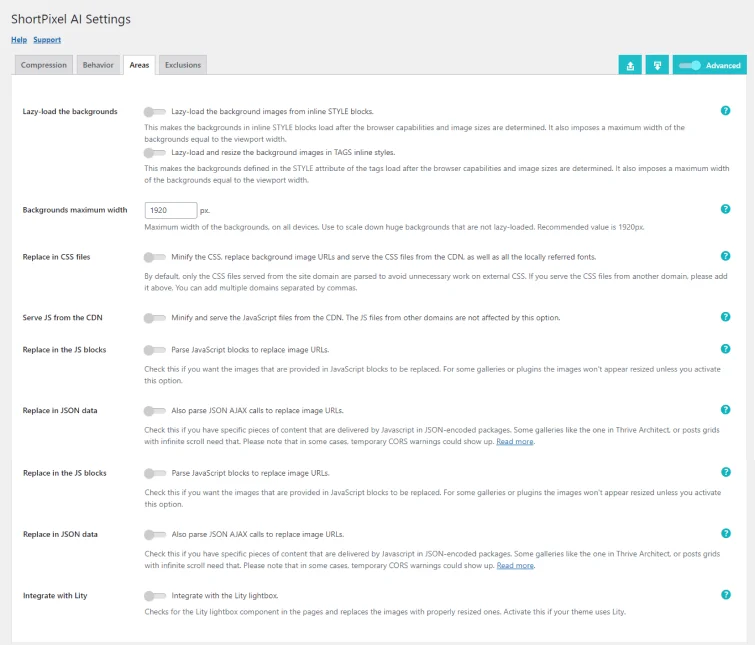Screen dimensions: 755x645
Task: Click the 'ShortPixel AI Settings' heading
Action: coord(71,19)
